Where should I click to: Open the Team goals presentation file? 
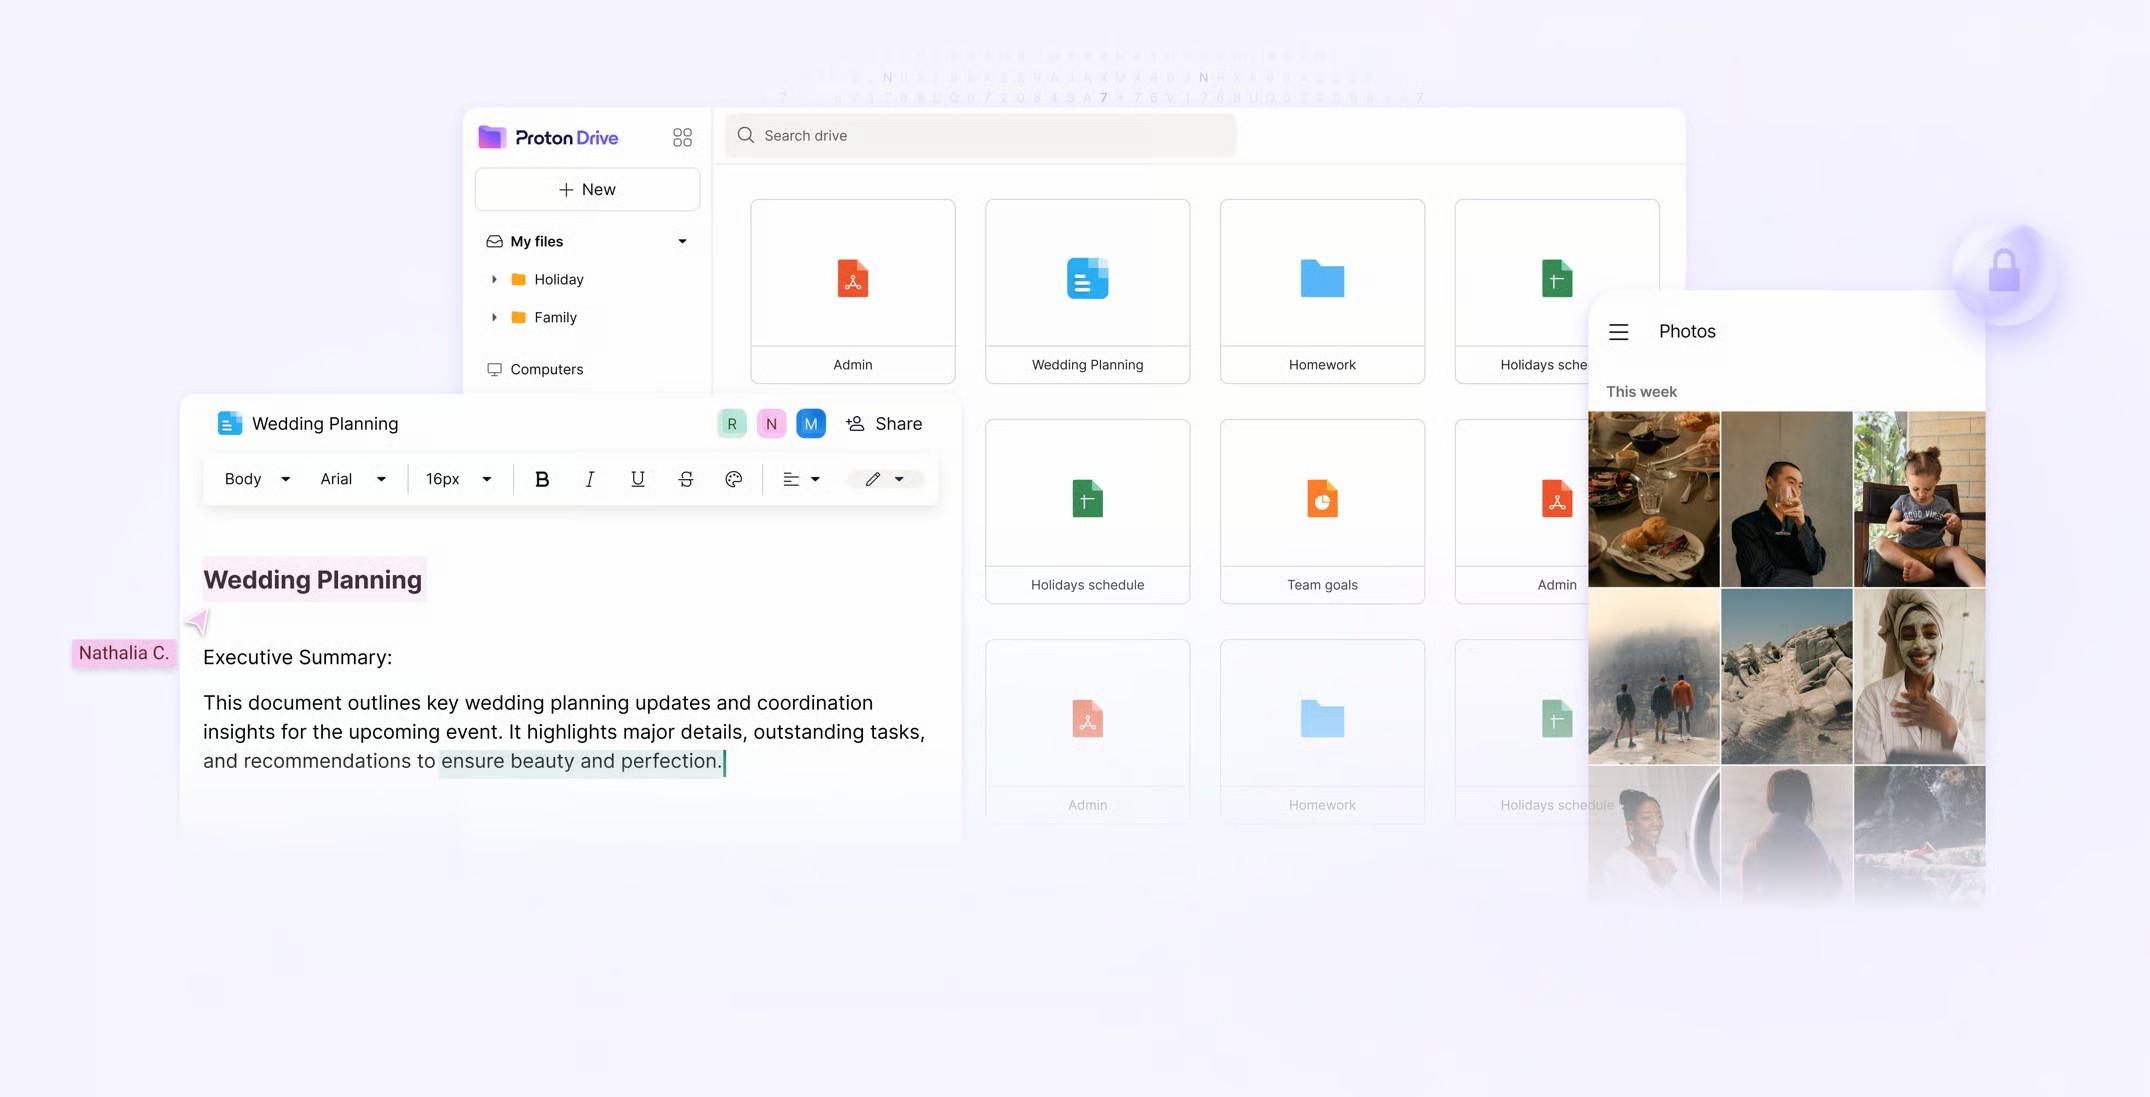[1322, 511]
